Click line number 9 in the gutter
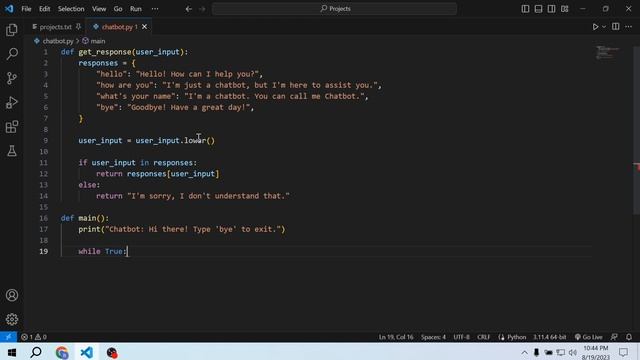 coord(45,141)
